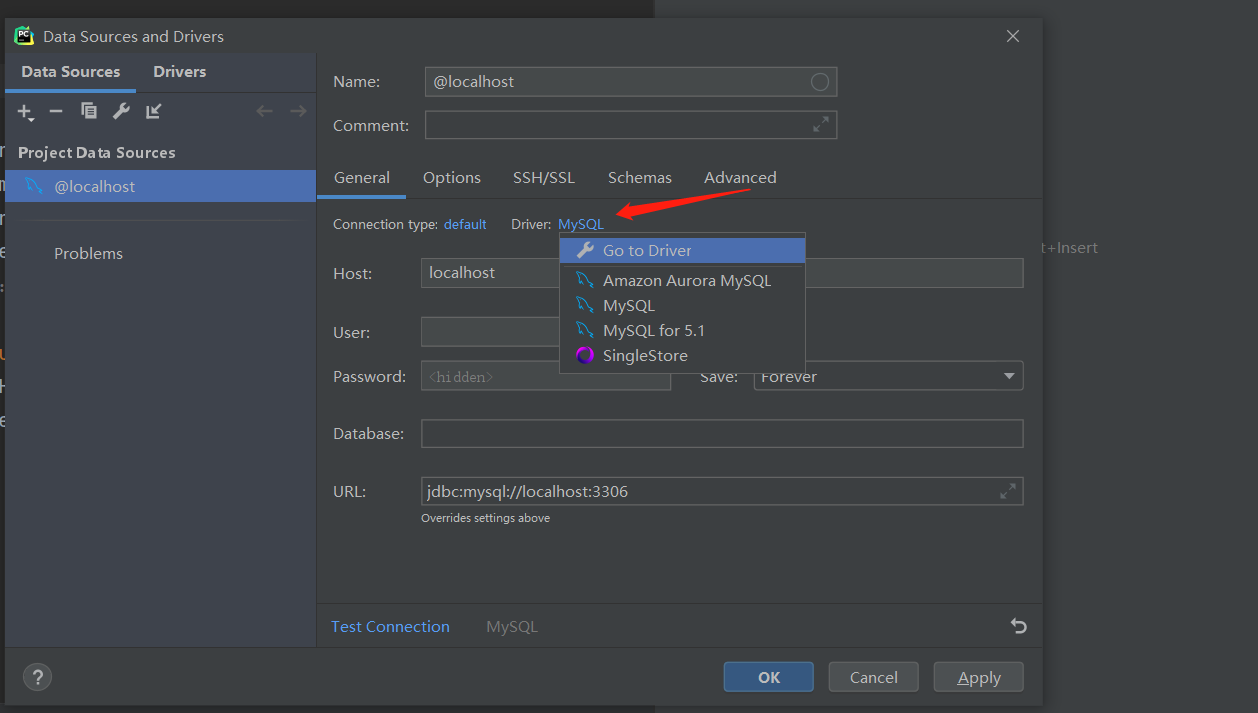Open the Save password Forever dropdown

[888, 376]
